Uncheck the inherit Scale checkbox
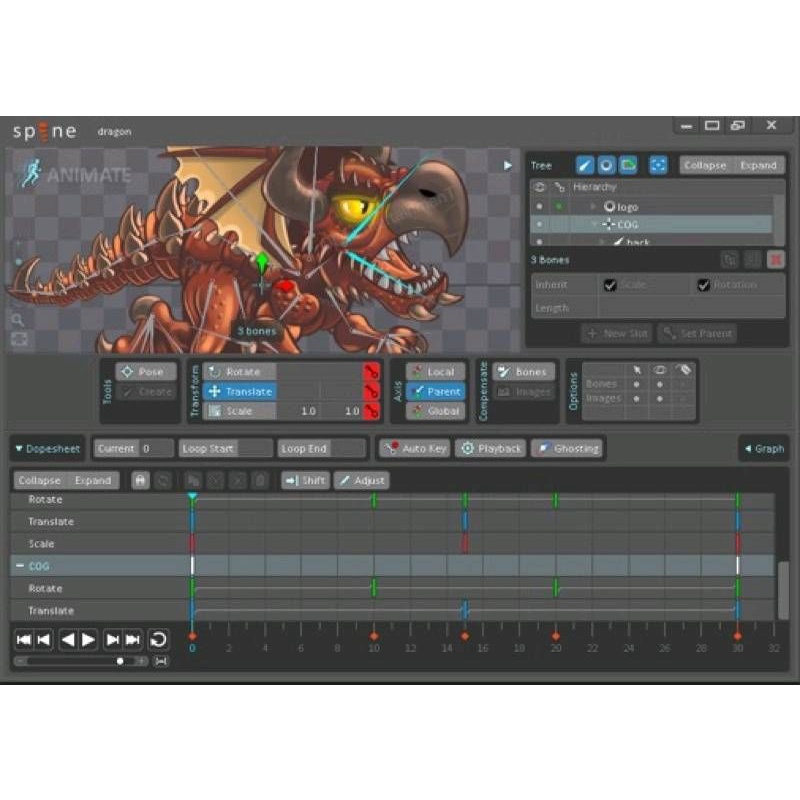This screenshot has height=800, width=800. pyautogui.click(x=610, y=285)
